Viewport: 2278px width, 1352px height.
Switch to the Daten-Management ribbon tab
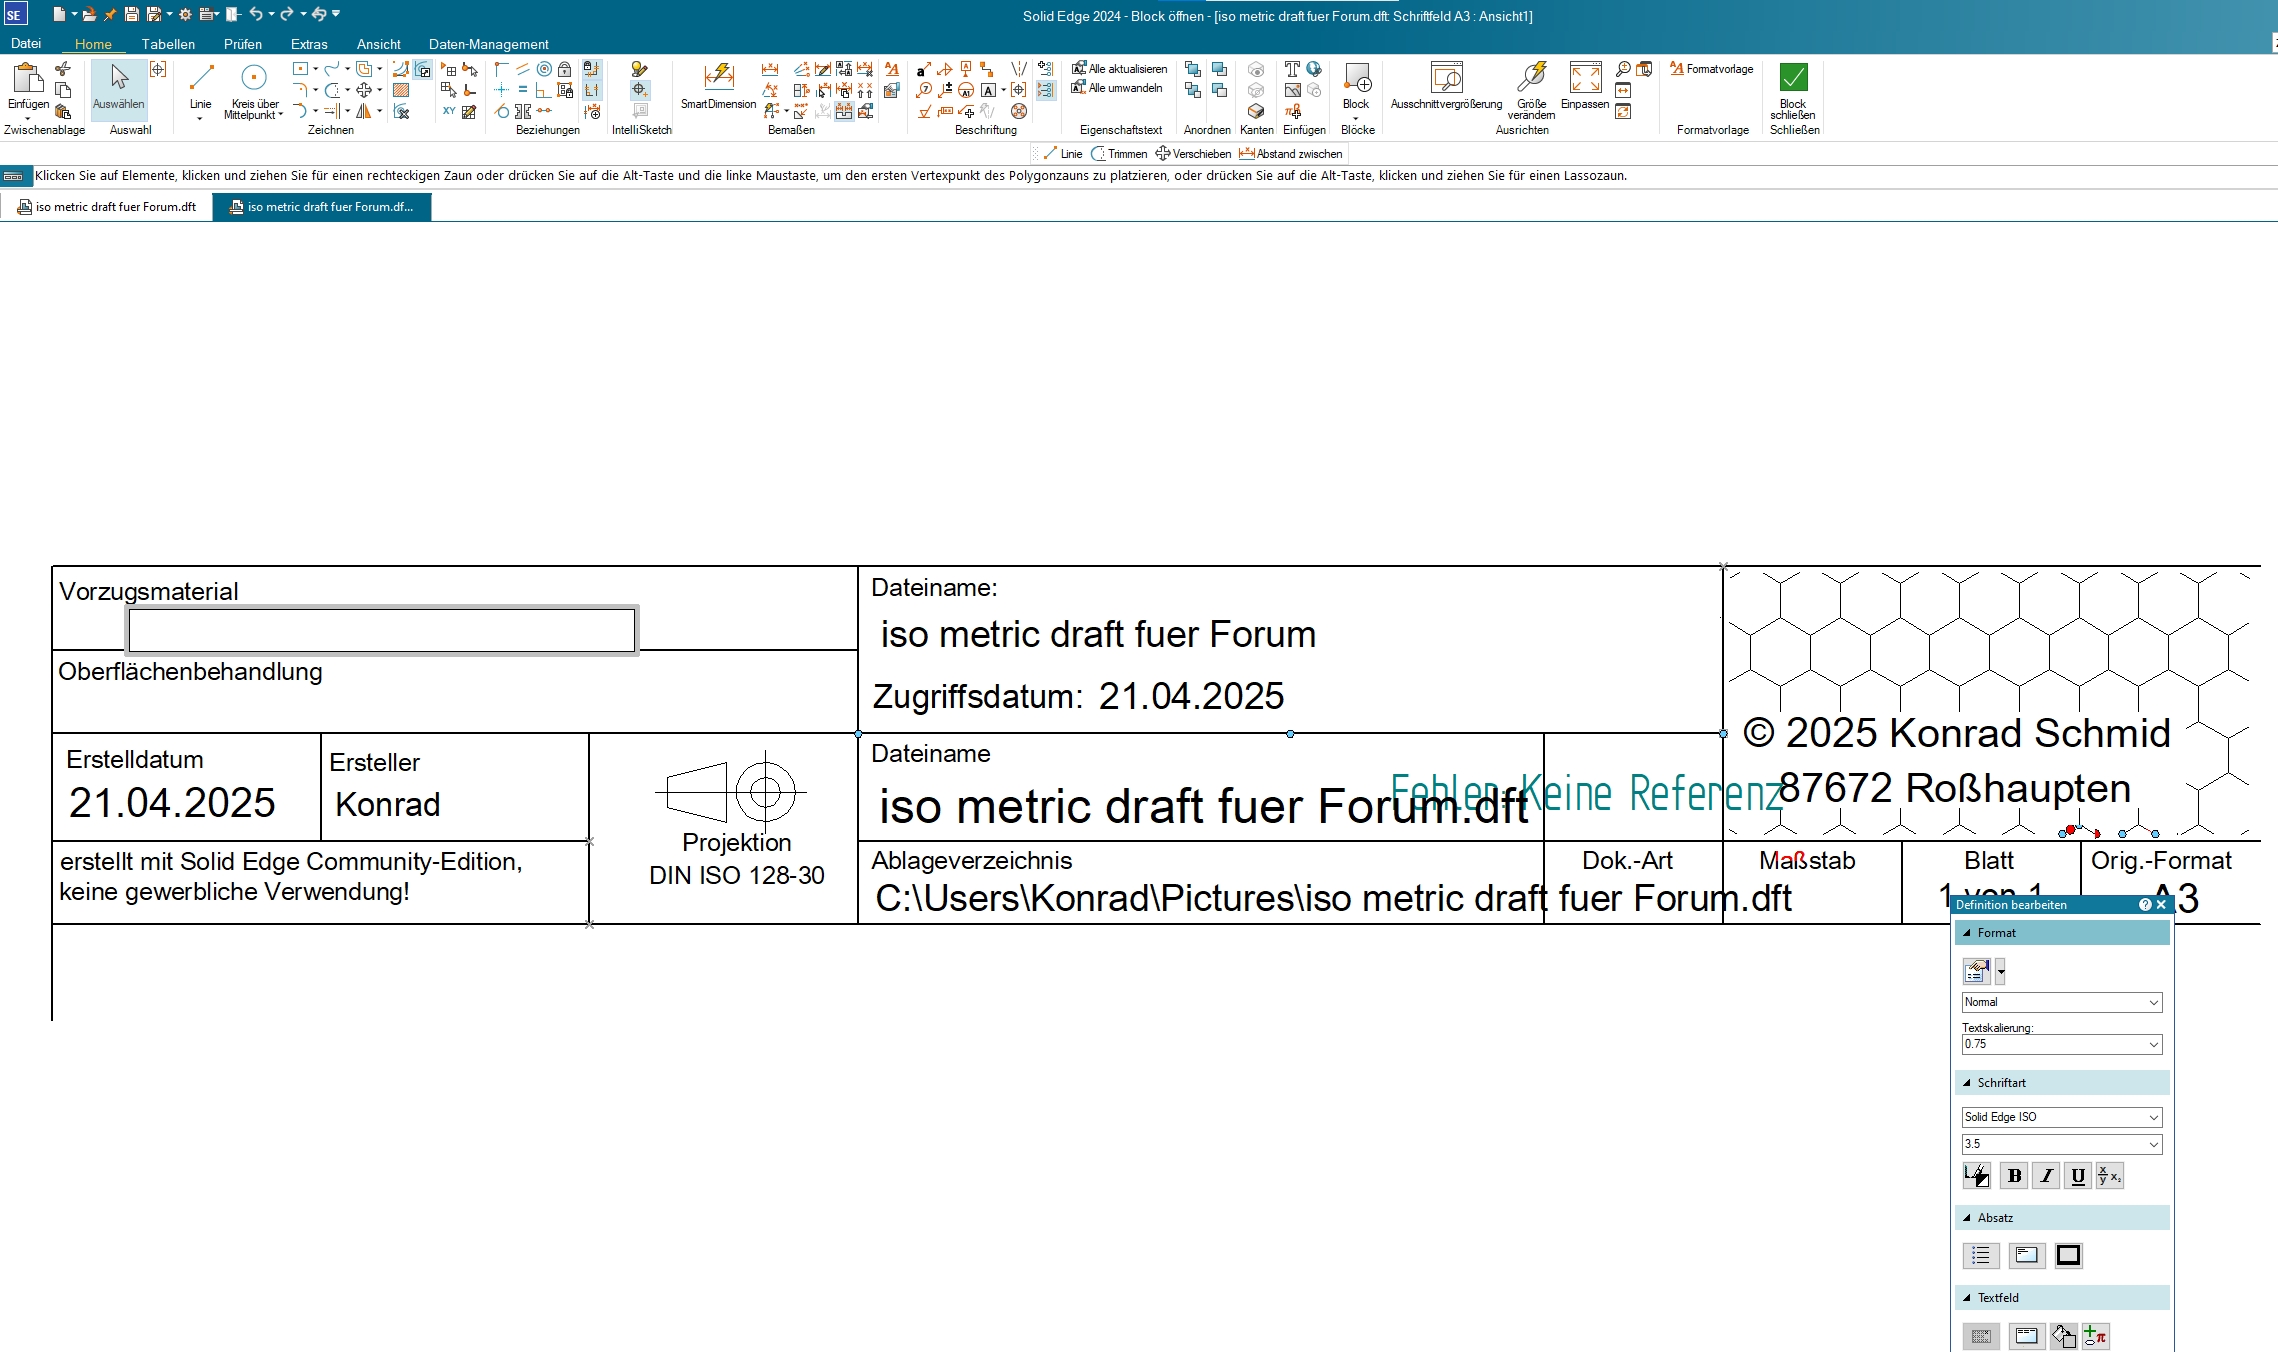488,44
